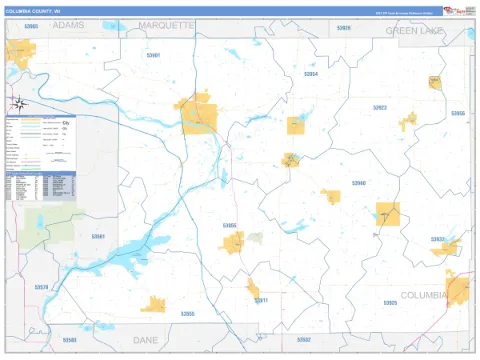480x360 pixels.
Task: Select ZIP code label 53911
Action: point(261,300)
